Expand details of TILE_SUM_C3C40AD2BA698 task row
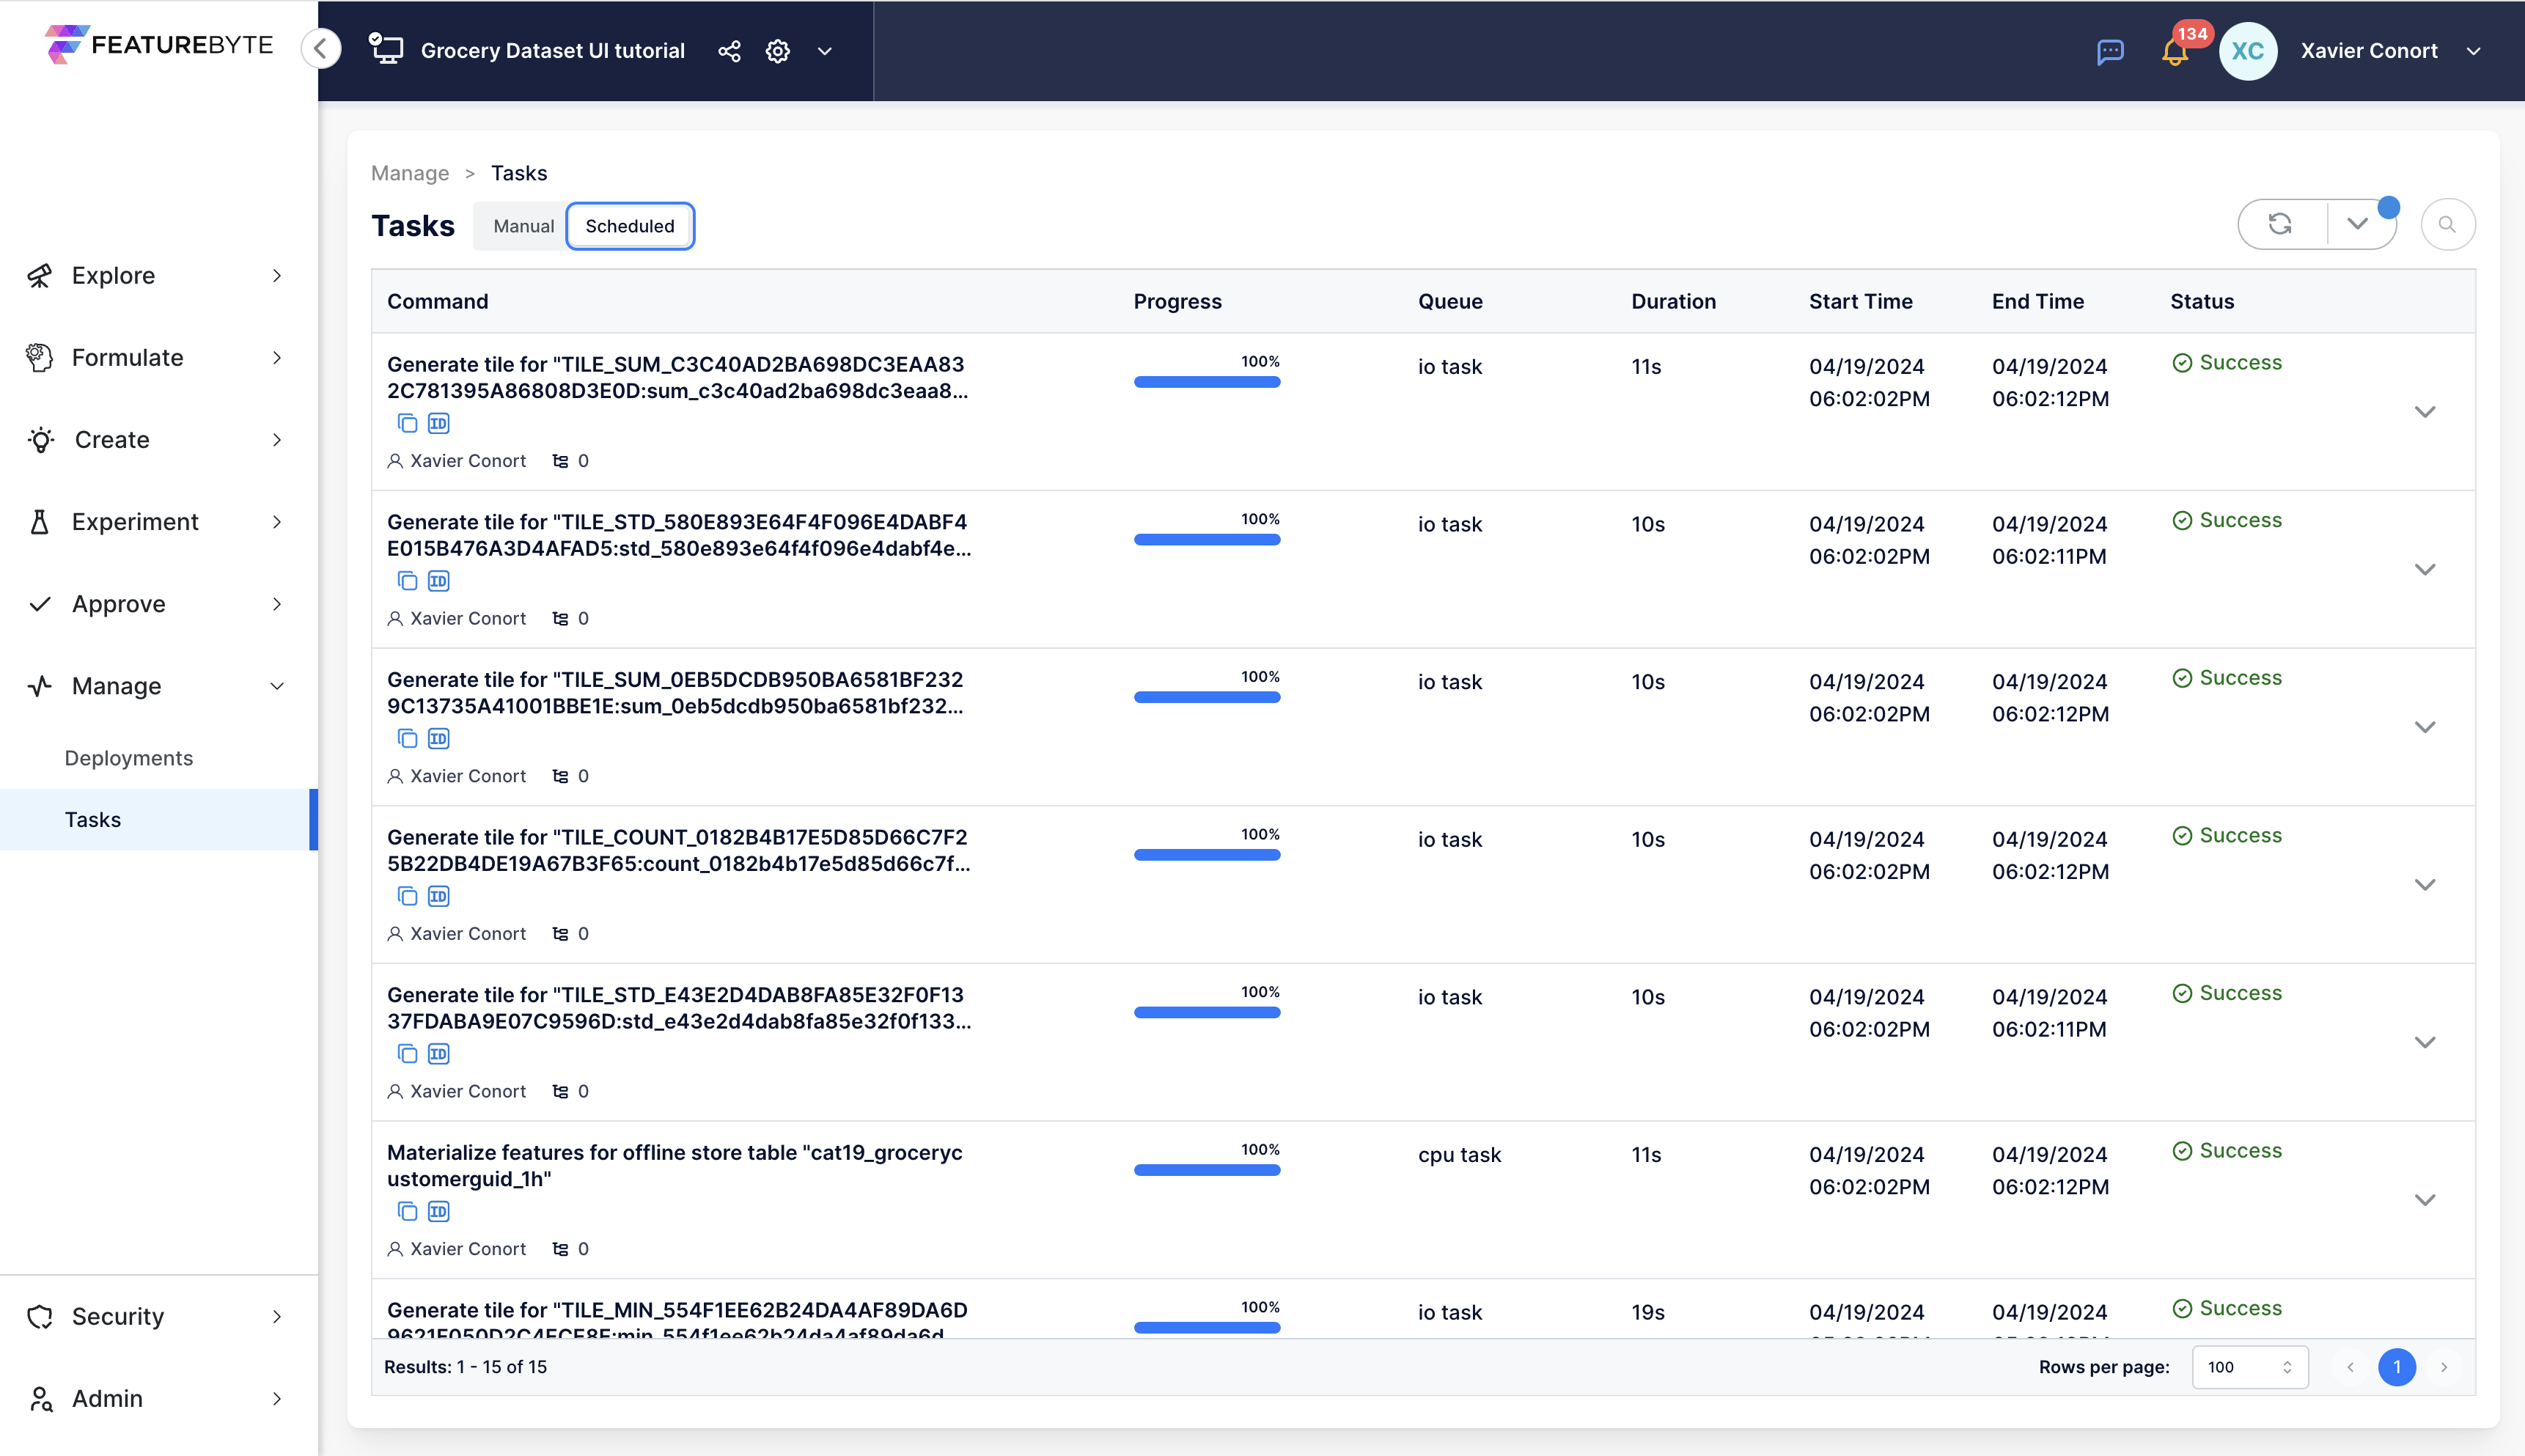The image size is (2525, 1456). (2424, 412)
